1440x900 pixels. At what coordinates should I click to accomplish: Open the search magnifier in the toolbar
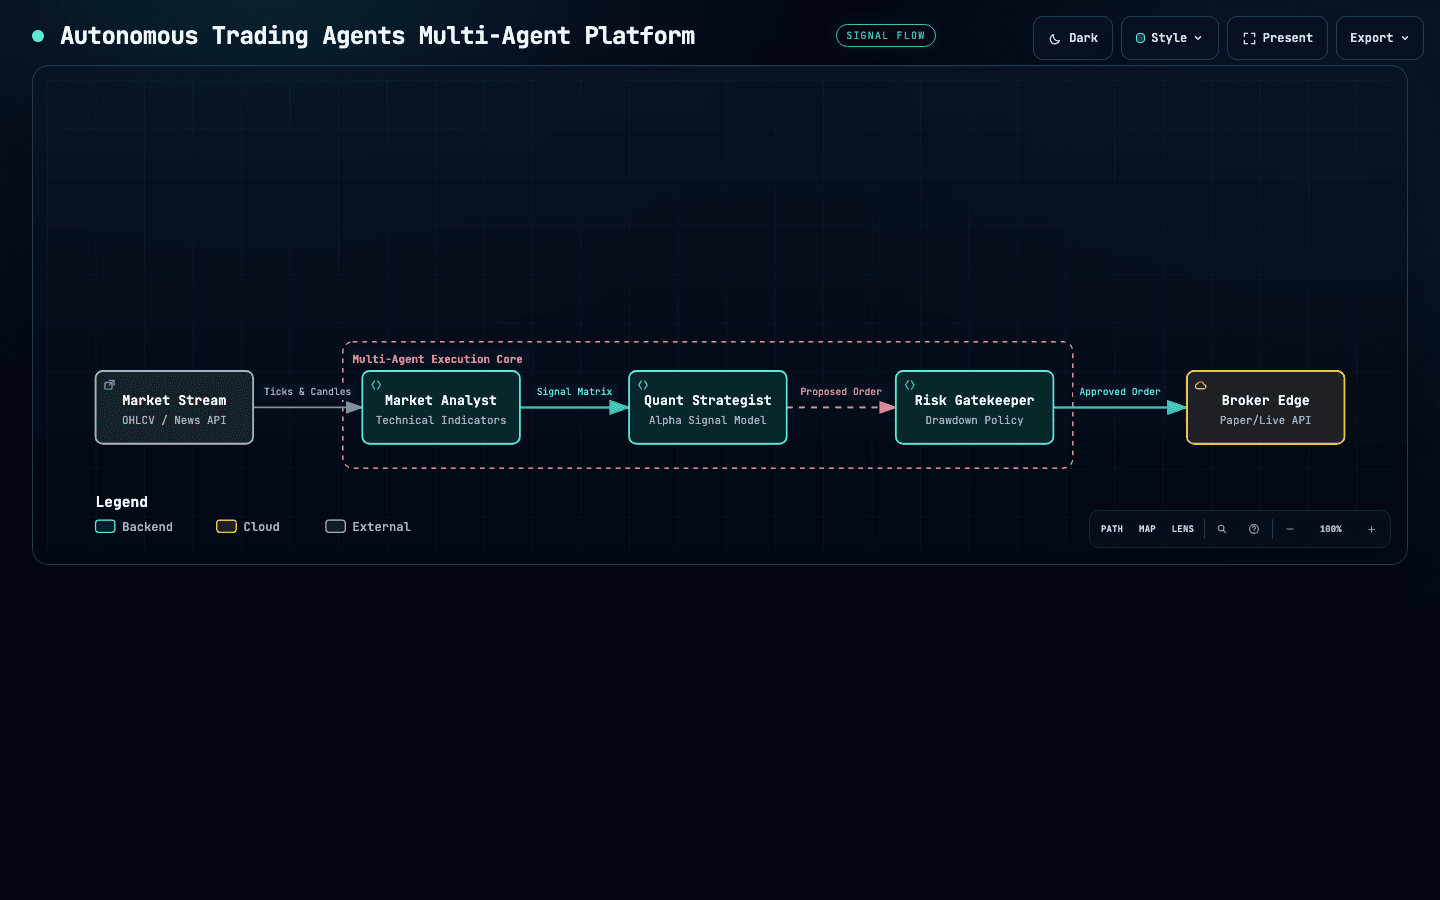1221,529
